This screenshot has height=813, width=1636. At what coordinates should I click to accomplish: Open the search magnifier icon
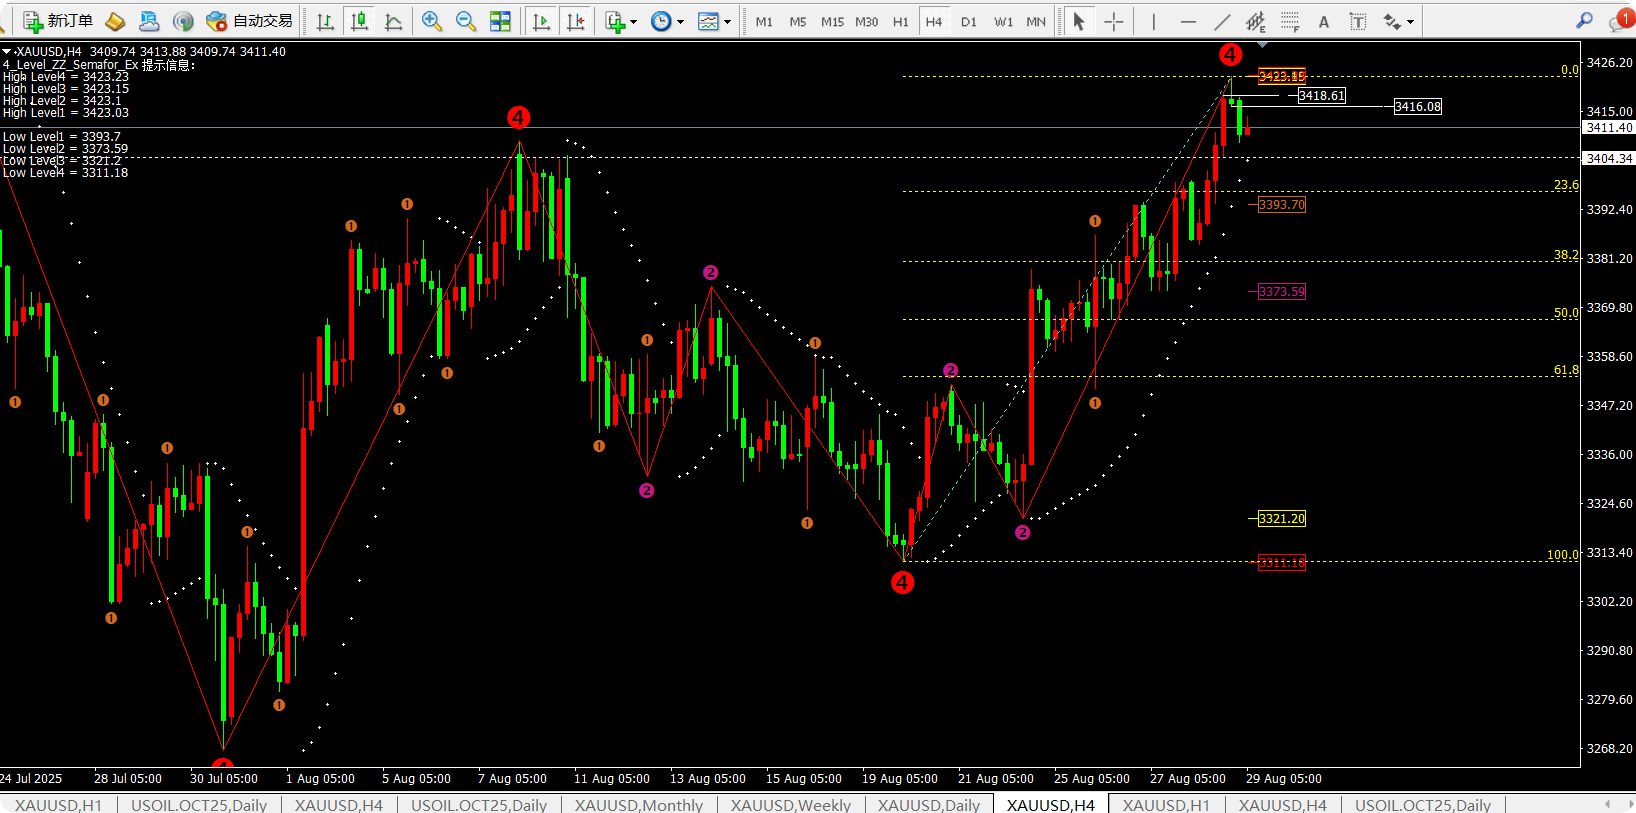click(1584, 21)
